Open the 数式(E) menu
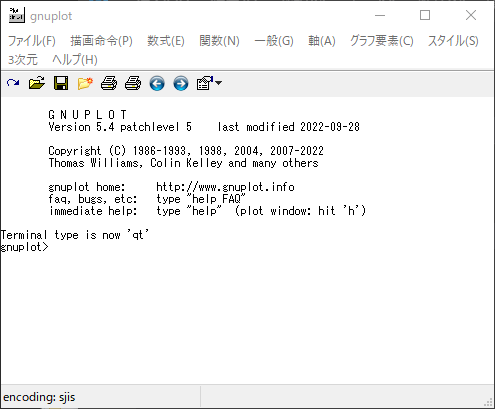The height and width of the screenshot is (409, 495). 166,41
